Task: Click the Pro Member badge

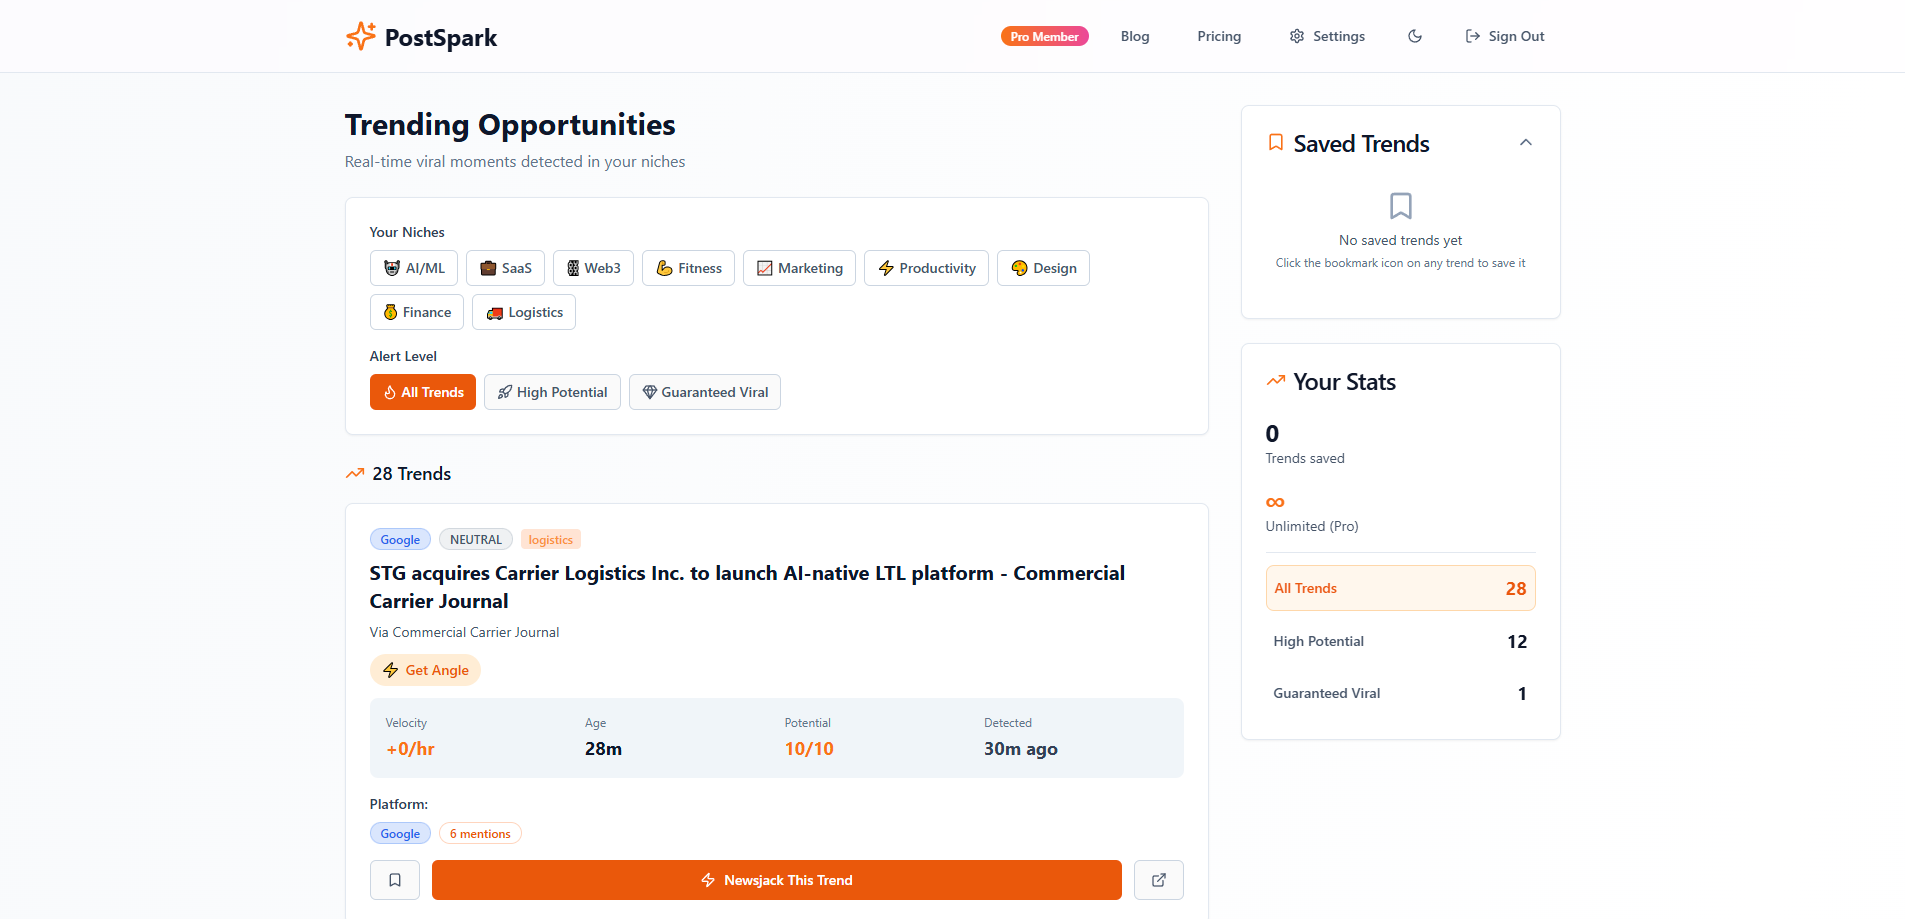Action: click(x=1044, y=36)
